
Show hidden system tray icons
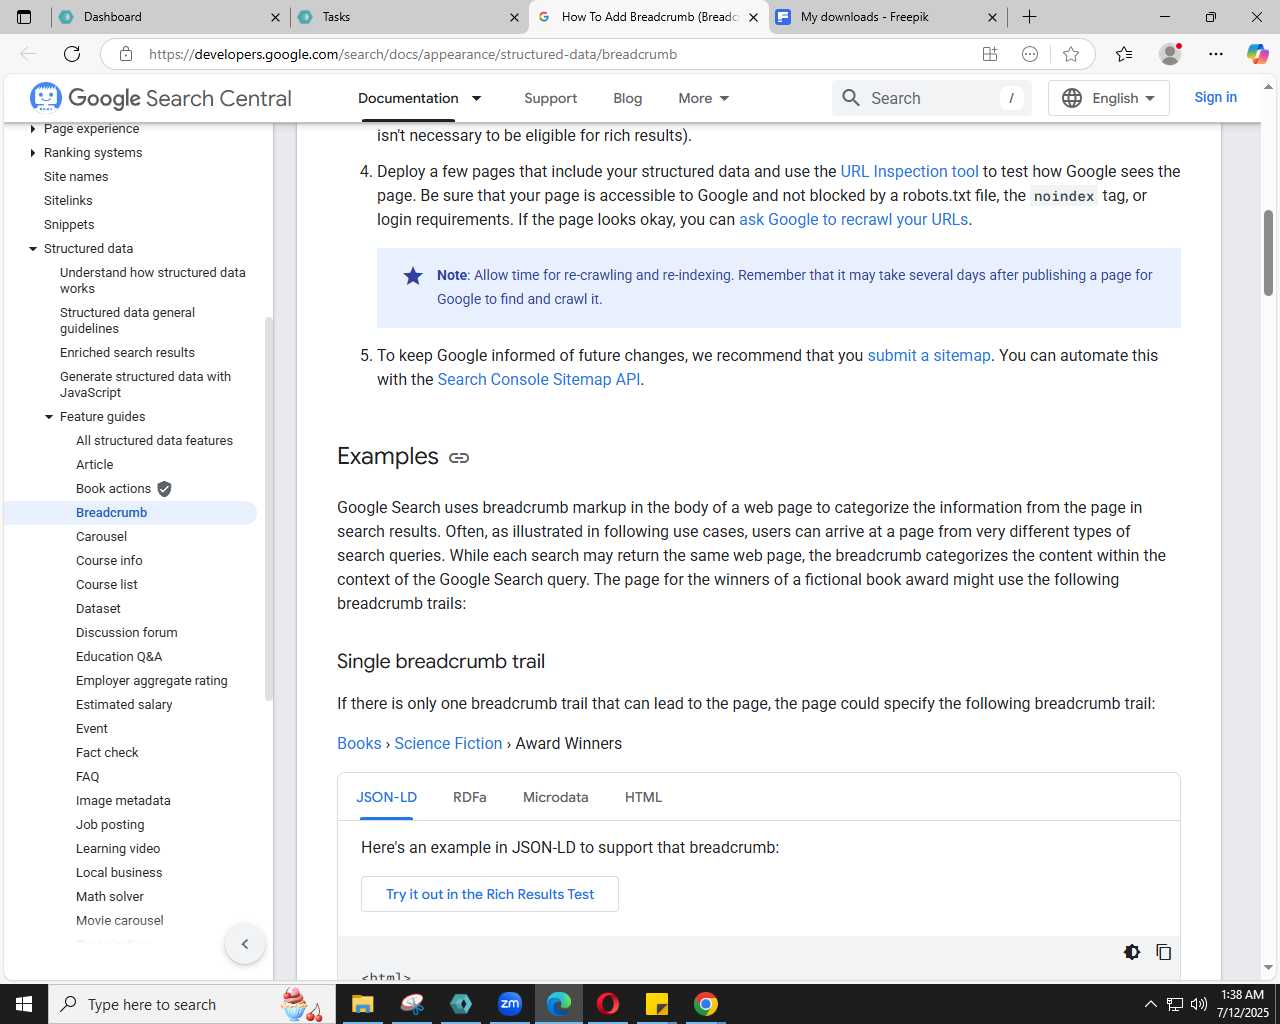(x=1150, y=1004)
